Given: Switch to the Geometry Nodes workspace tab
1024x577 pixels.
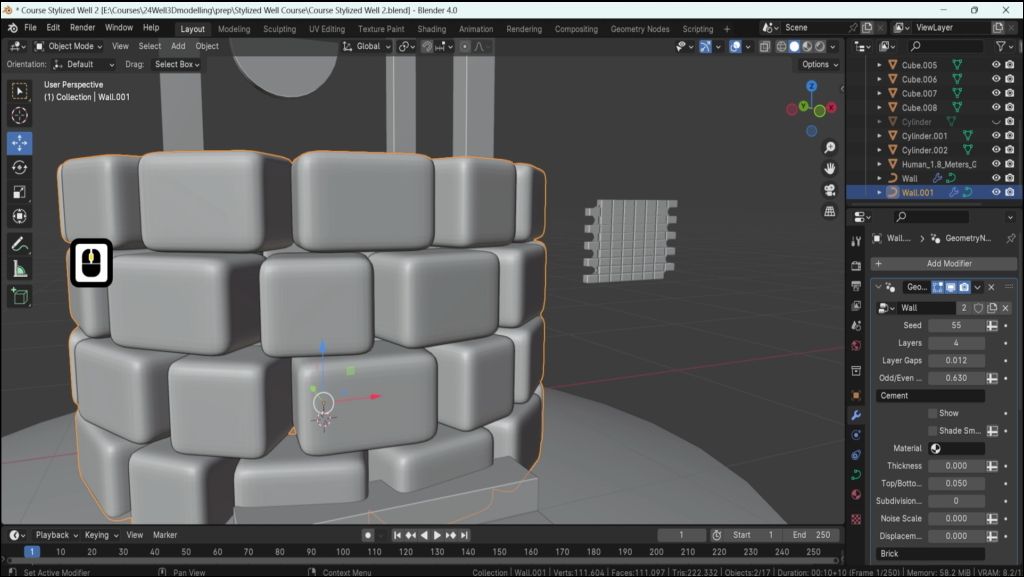Looking at the screenshot, I should (640, 29).
